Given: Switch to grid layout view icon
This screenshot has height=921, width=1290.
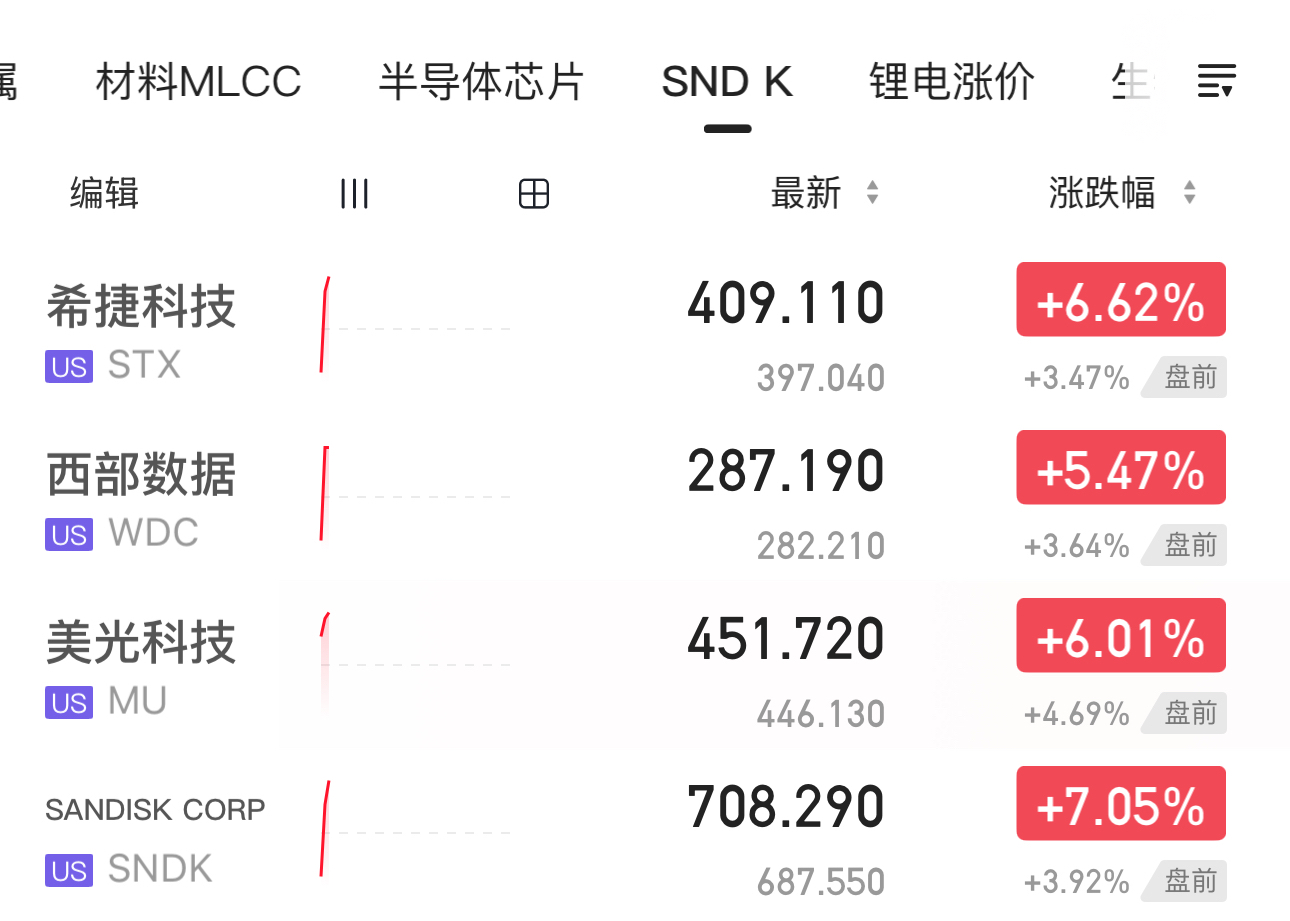Looking at the screenshot, I should click(534, 193).
